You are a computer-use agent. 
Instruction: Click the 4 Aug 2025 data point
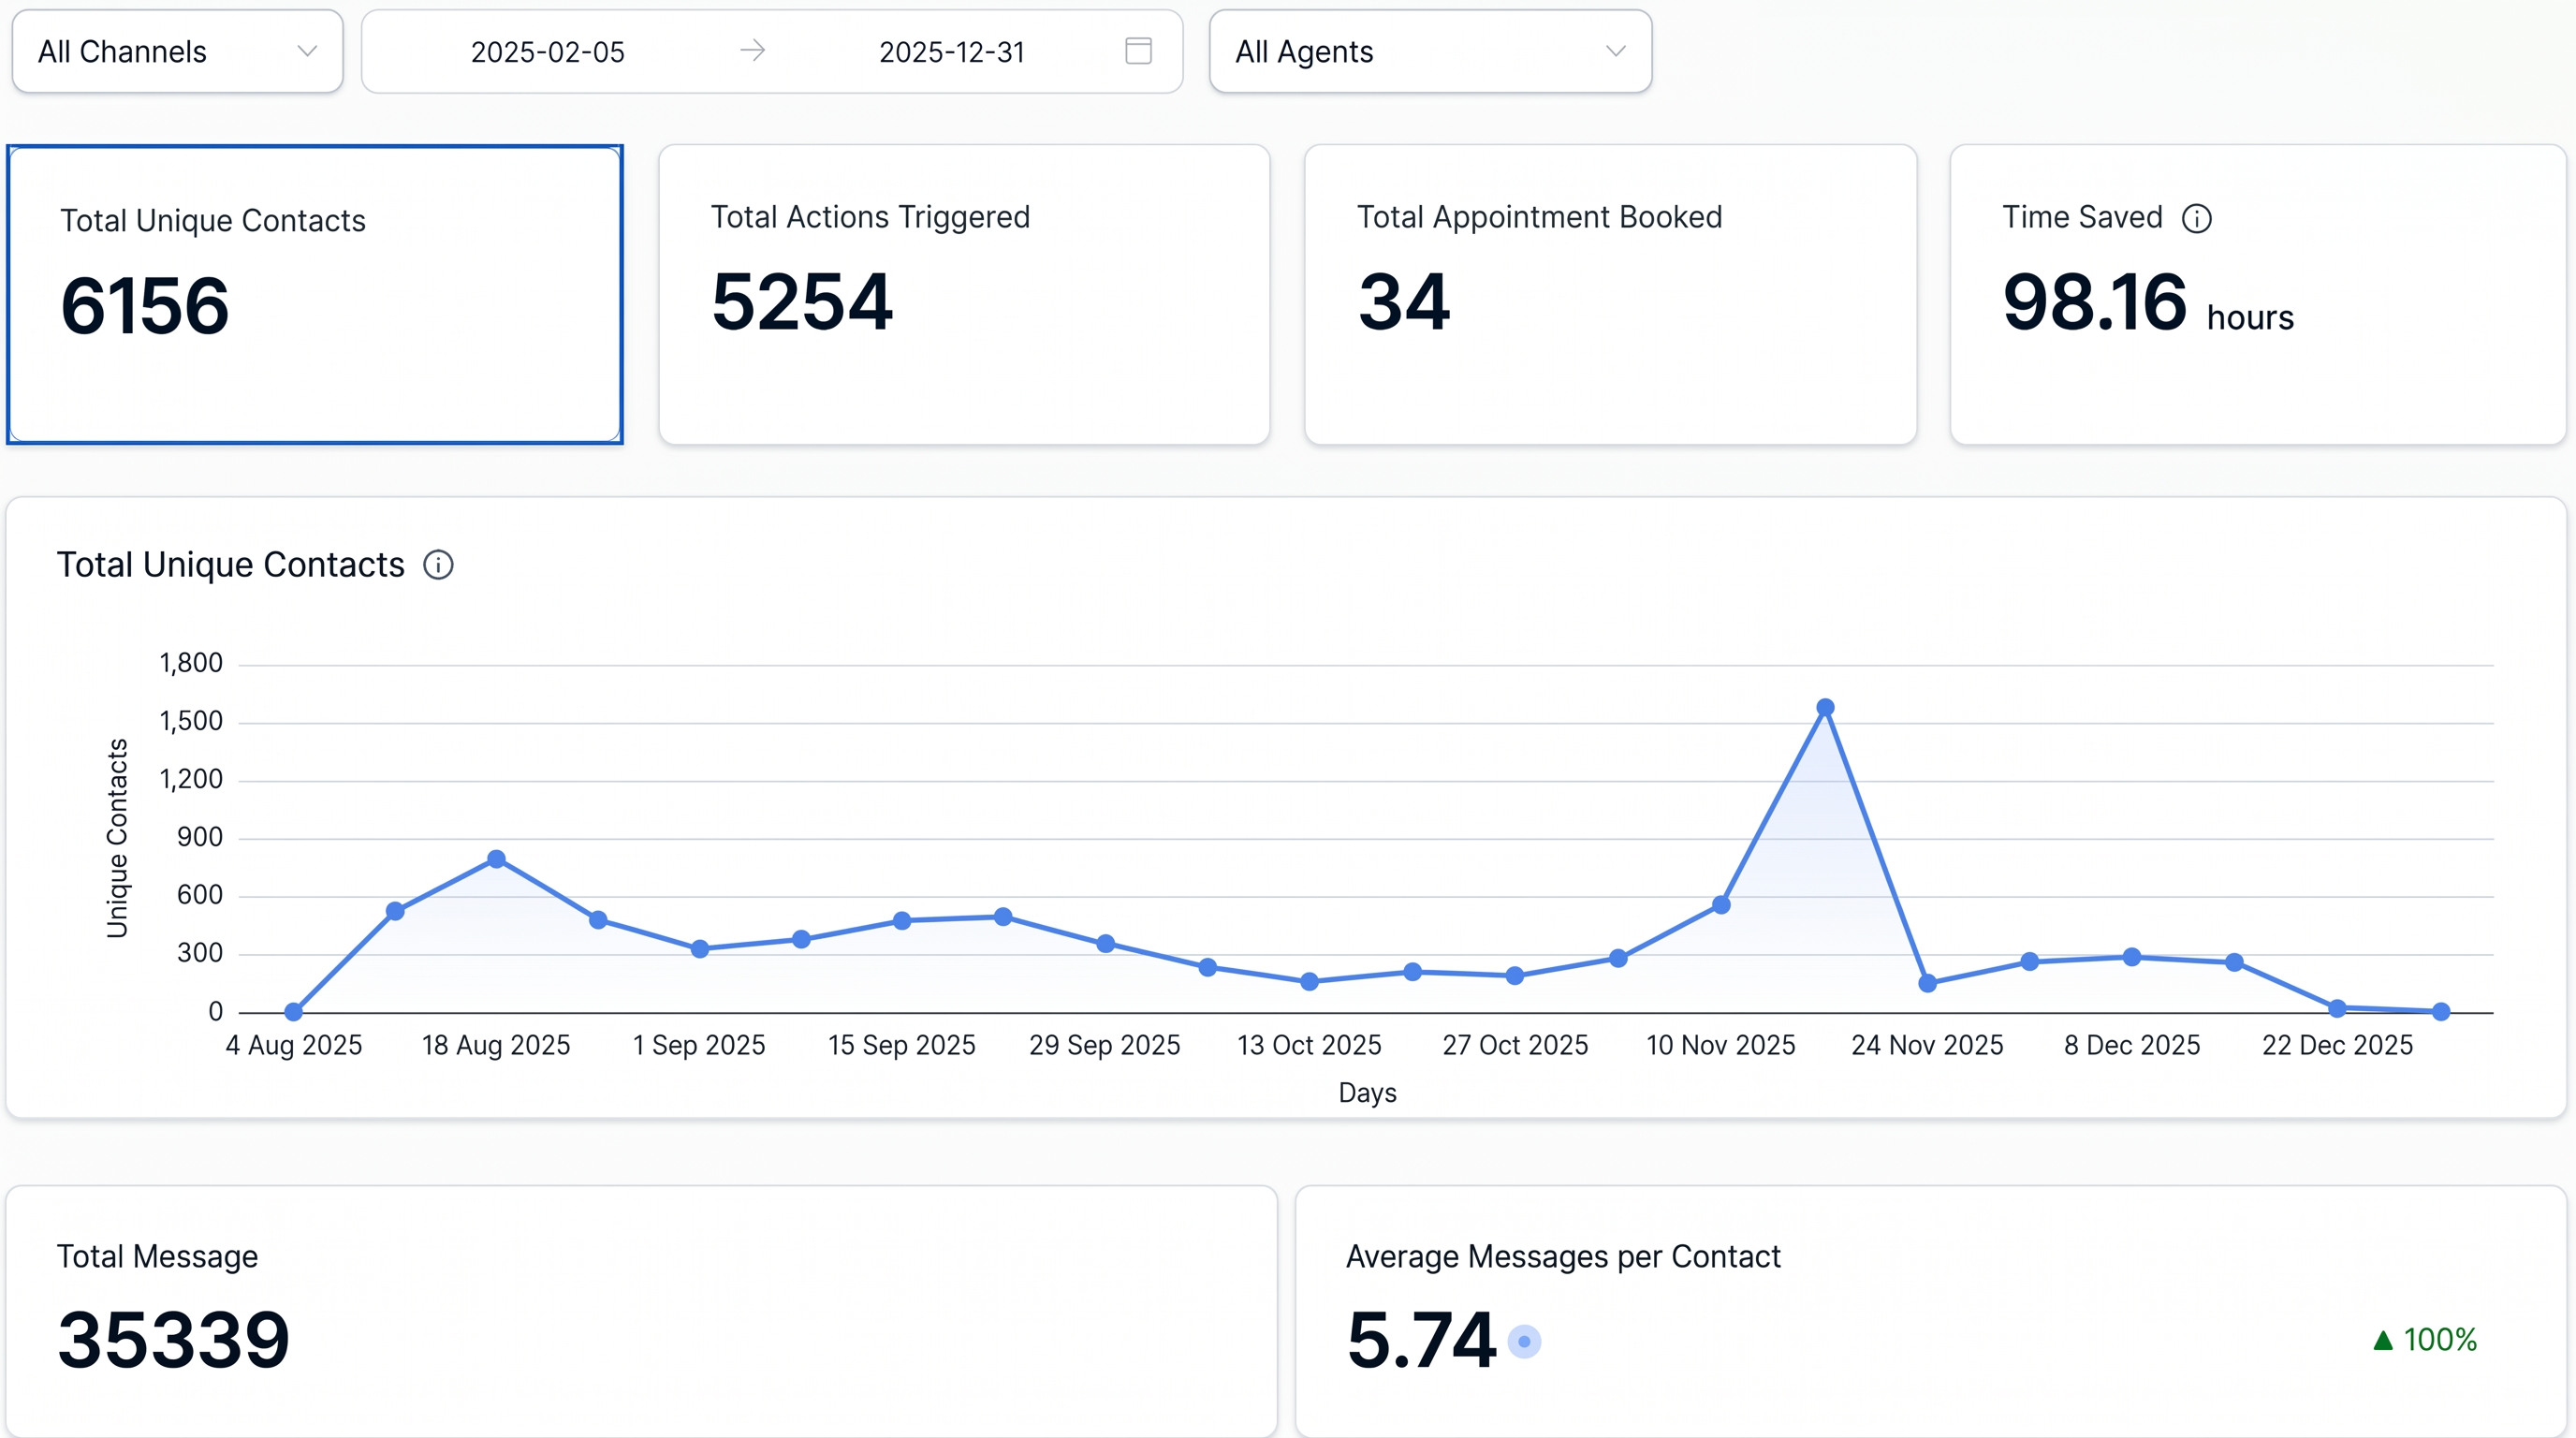[x=293, y=1012]
